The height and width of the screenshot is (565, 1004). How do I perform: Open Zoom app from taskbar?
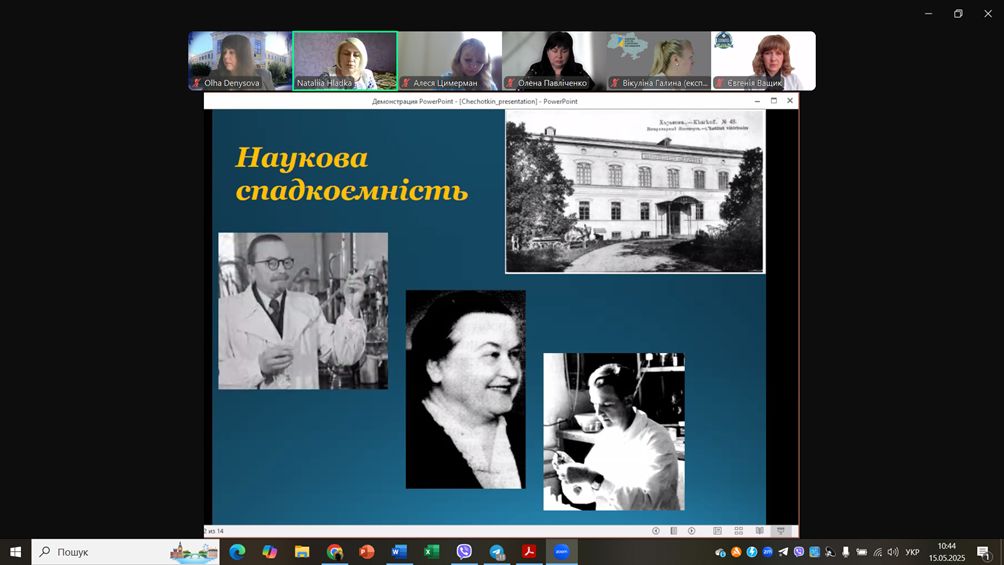pos(561,552)
